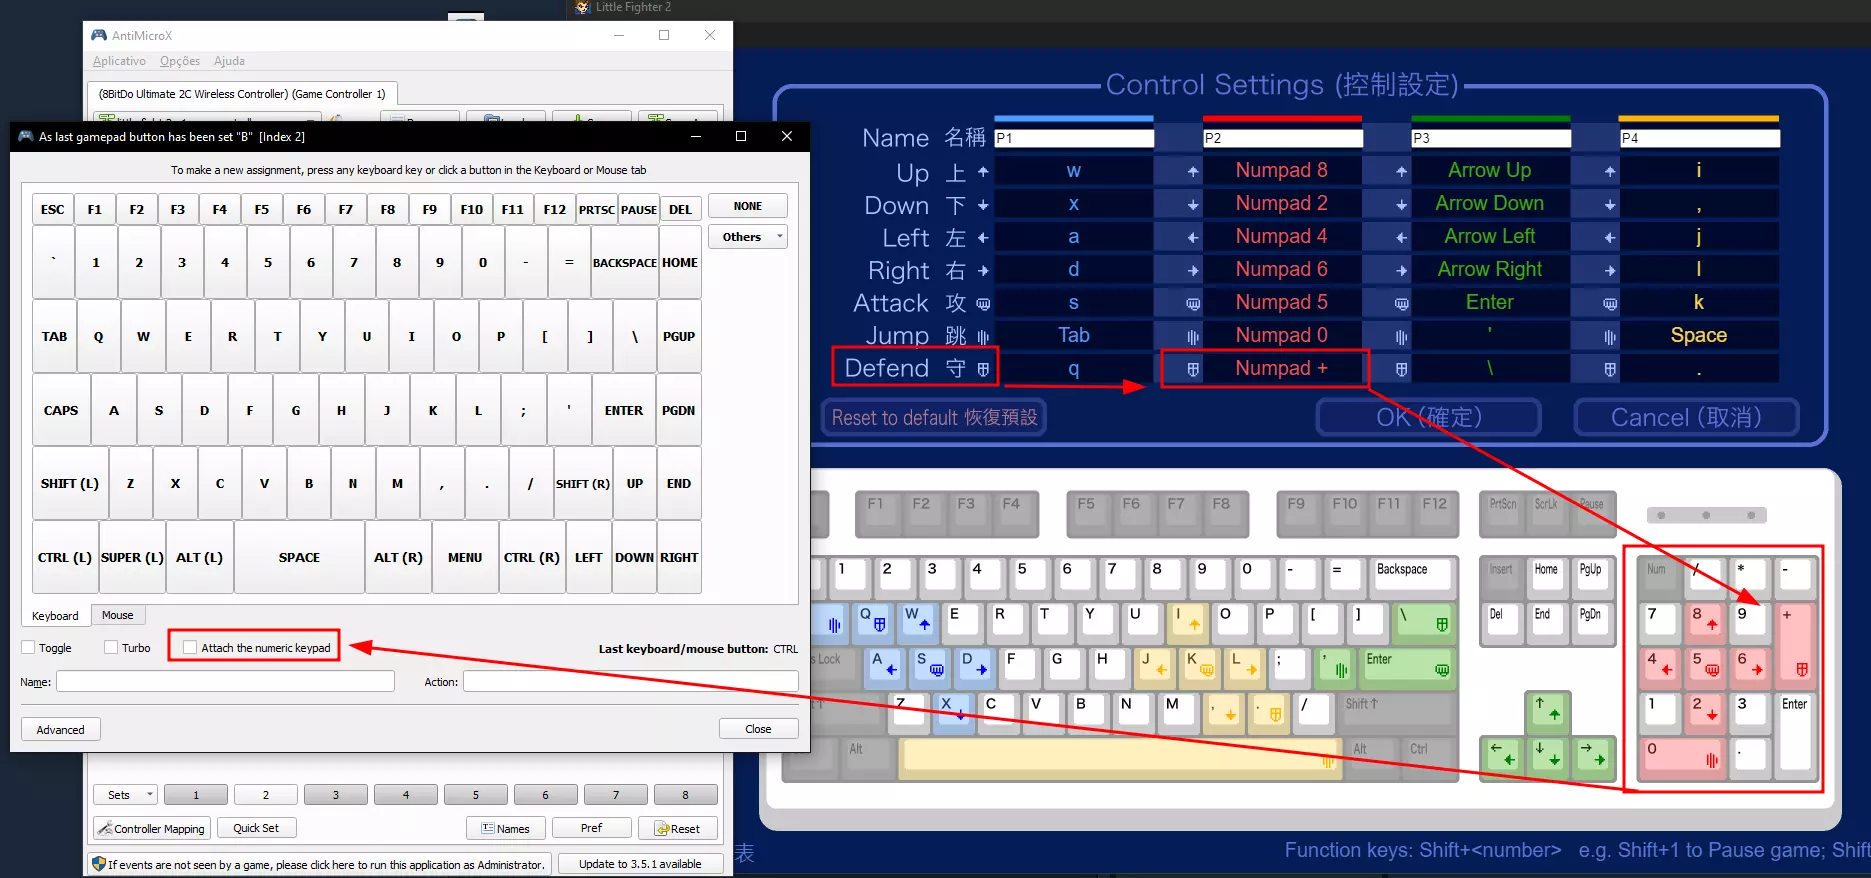Assign the ALT (L) key

coord(200,558)
